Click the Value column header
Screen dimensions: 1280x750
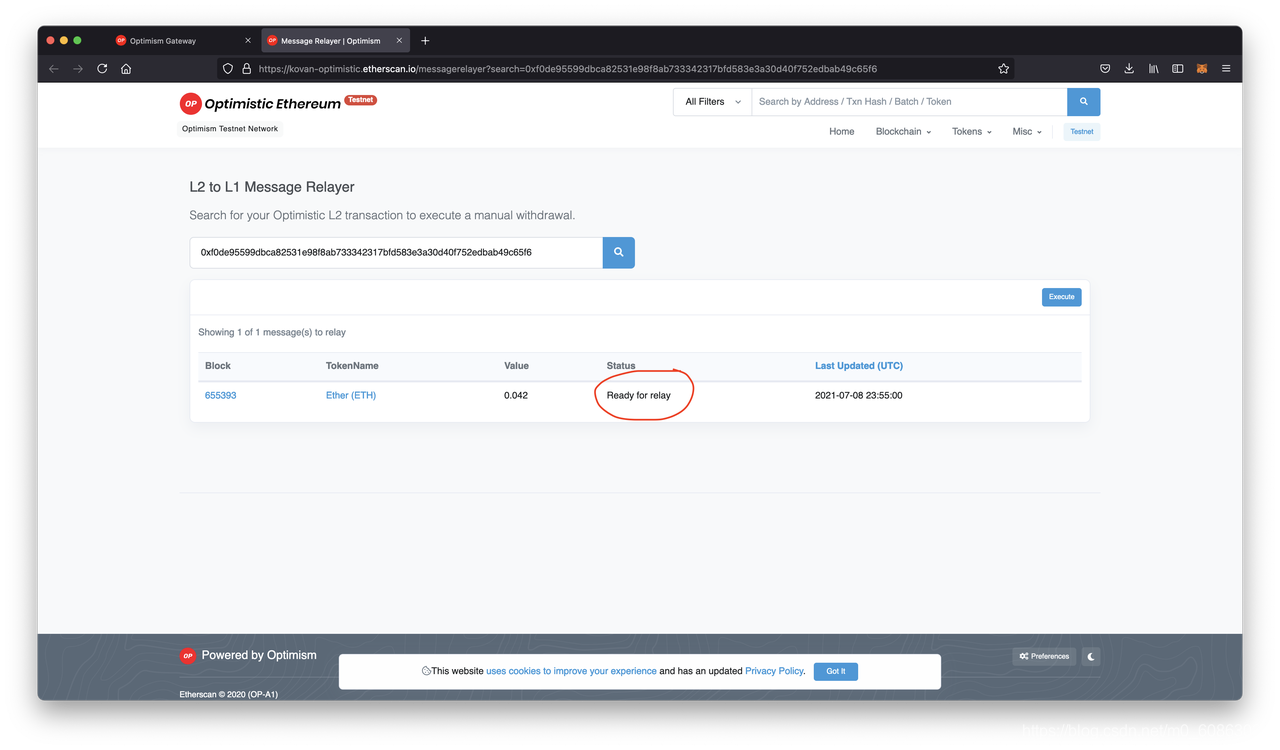(516, 366)
